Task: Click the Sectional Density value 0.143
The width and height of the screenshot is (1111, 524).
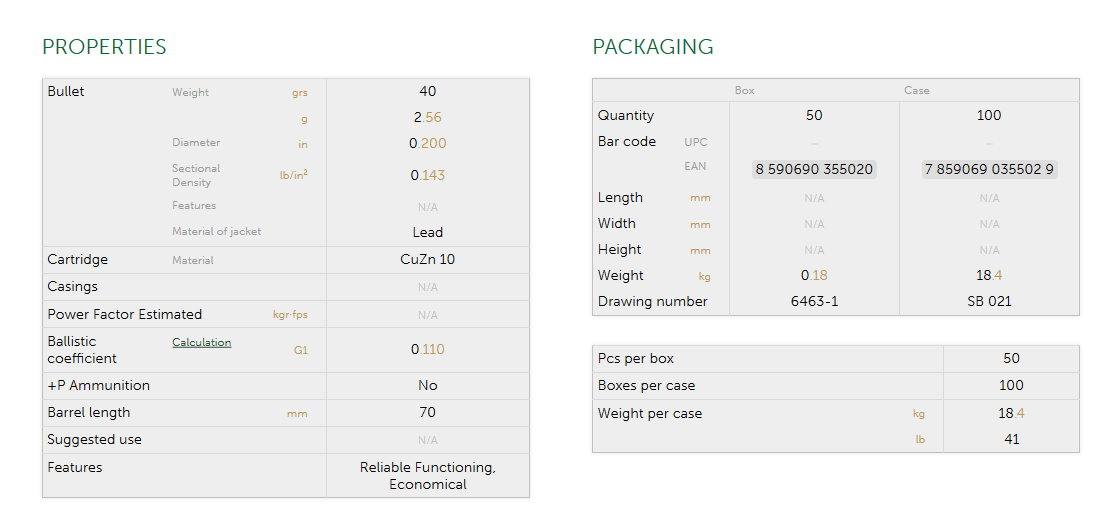Action: (428, 175)
